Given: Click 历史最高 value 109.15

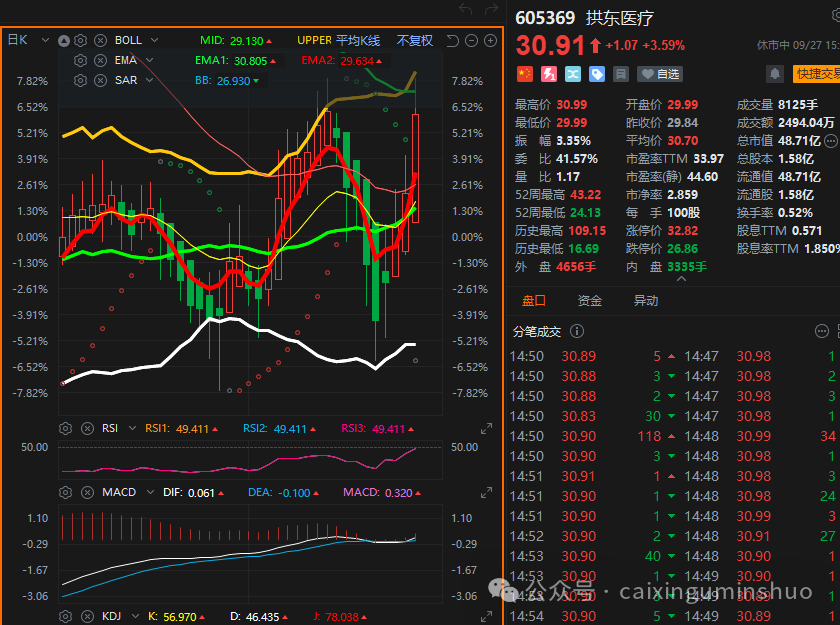Looking at the screenshot, I should pos(587,231).
